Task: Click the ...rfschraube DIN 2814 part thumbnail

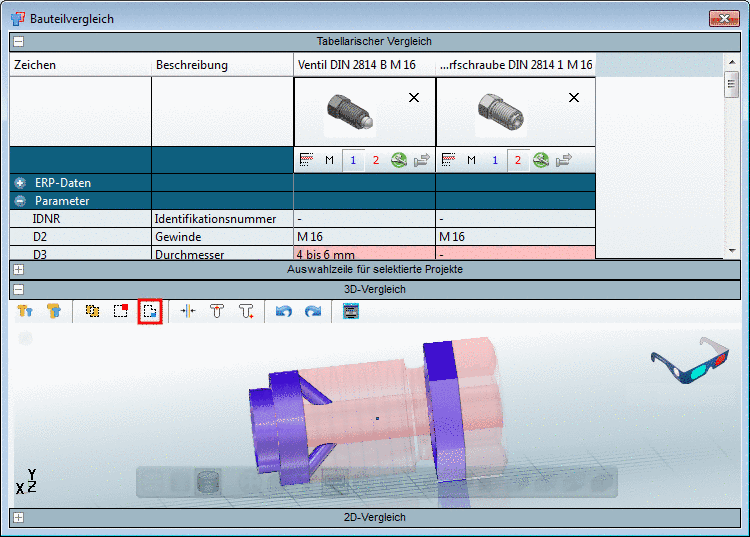Action: 501,113
